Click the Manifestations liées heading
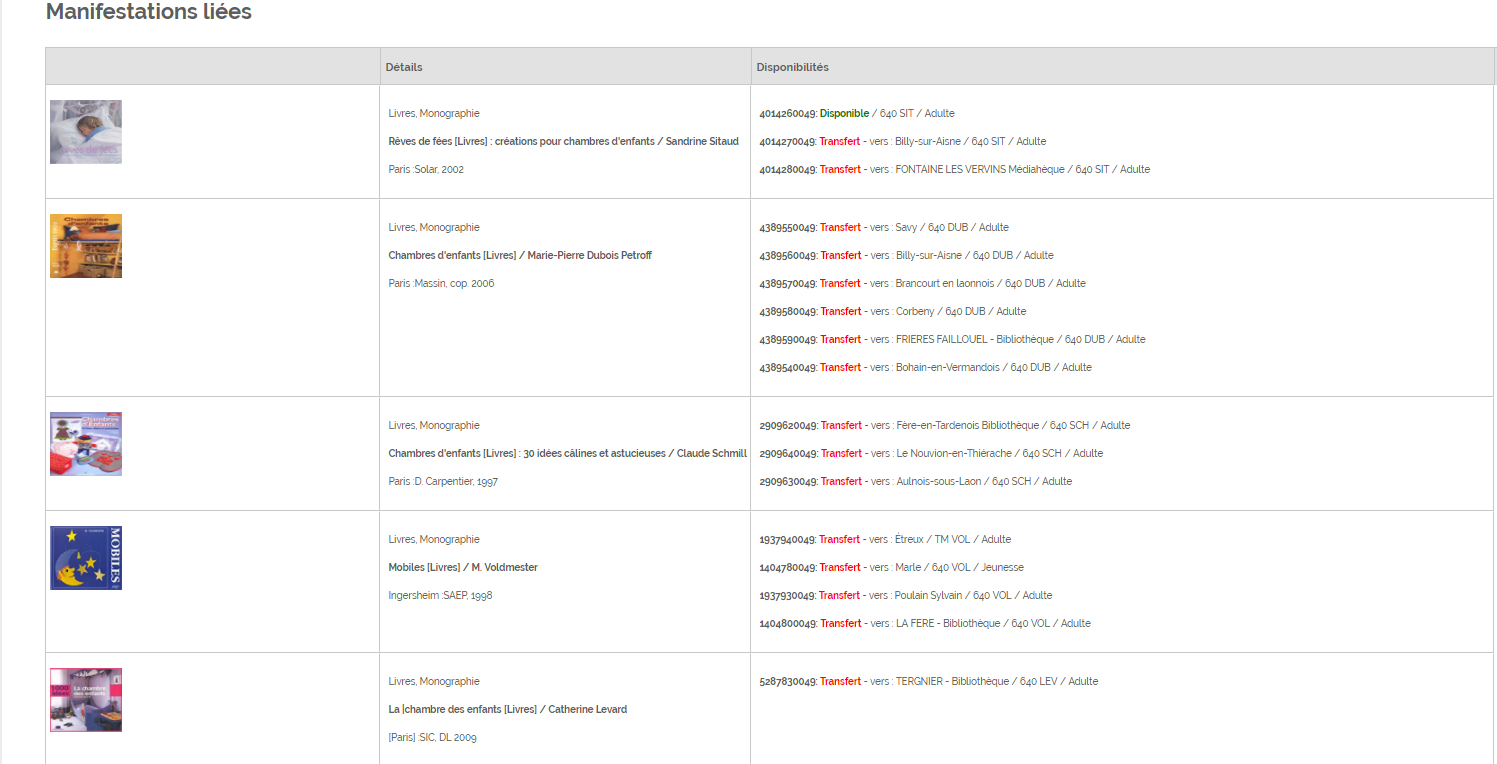The height and width of the screenshot is (764, 1497). [x=149, y=12]
